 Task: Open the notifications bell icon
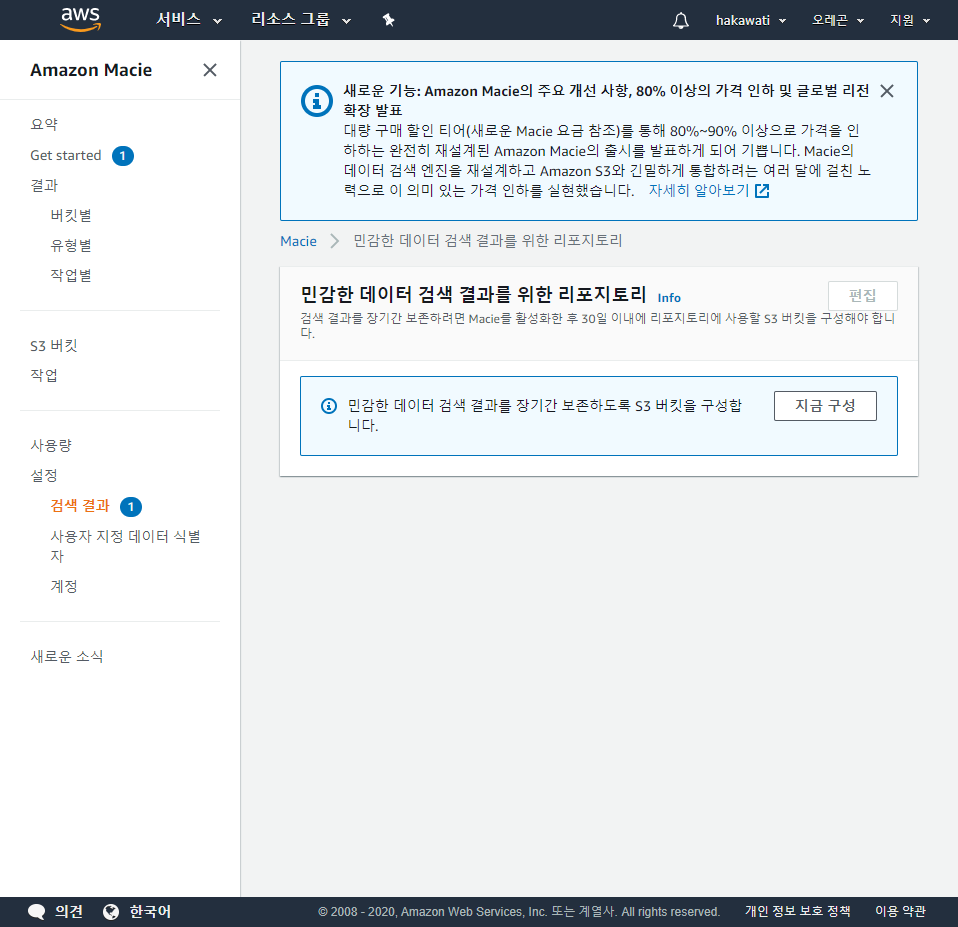pos(681,21)
